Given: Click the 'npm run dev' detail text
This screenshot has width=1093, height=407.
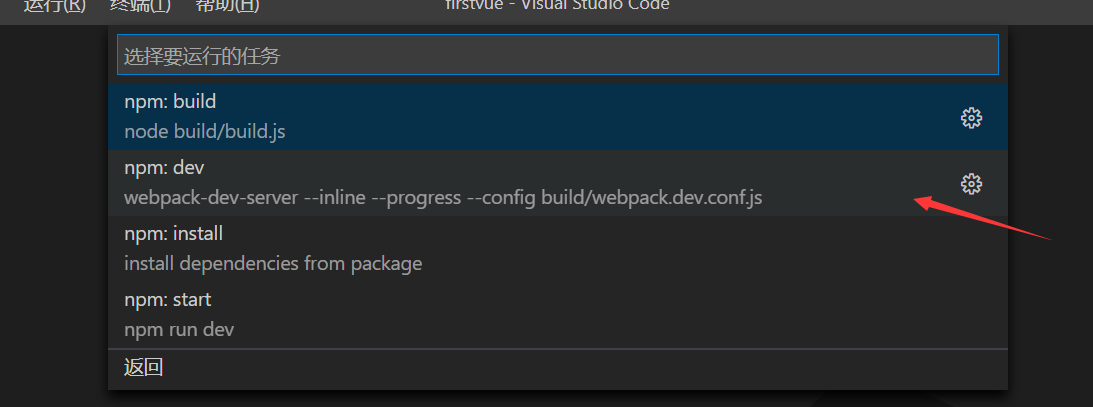Looking at the screenshot, I should 178,330.
